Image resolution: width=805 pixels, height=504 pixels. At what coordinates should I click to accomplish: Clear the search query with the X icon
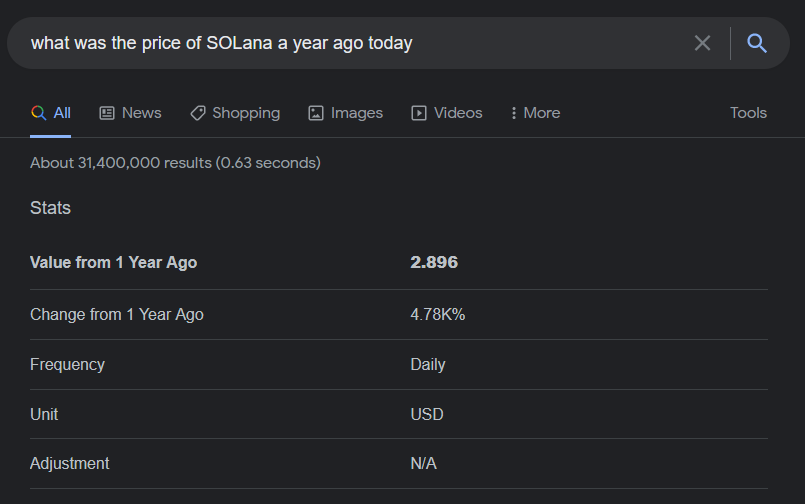point(702,43)
